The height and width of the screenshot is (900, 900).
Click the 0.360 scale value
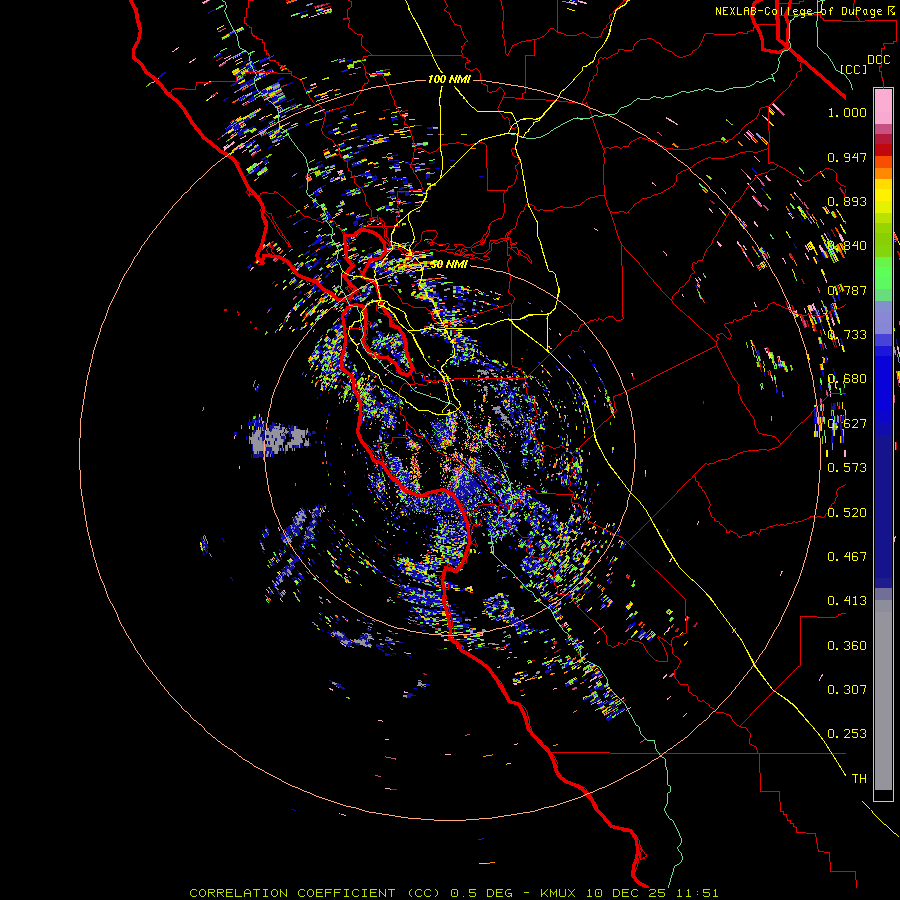pyautogui.click(x=847, y=646)
